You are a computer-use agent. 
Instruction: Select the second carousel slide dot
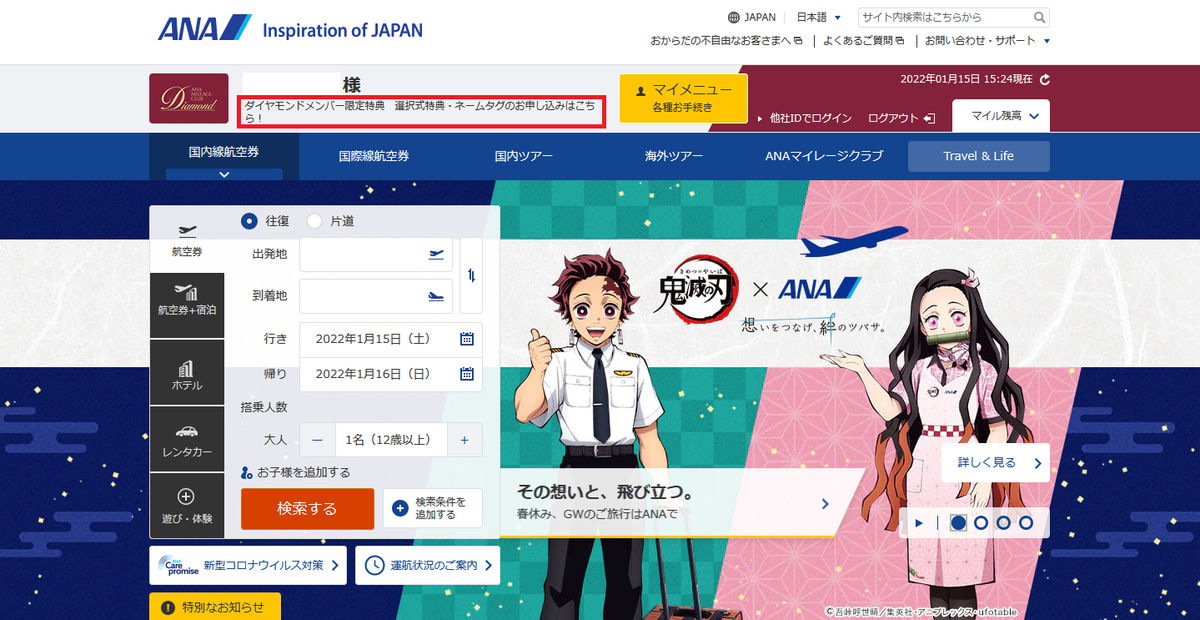point(980,522)
